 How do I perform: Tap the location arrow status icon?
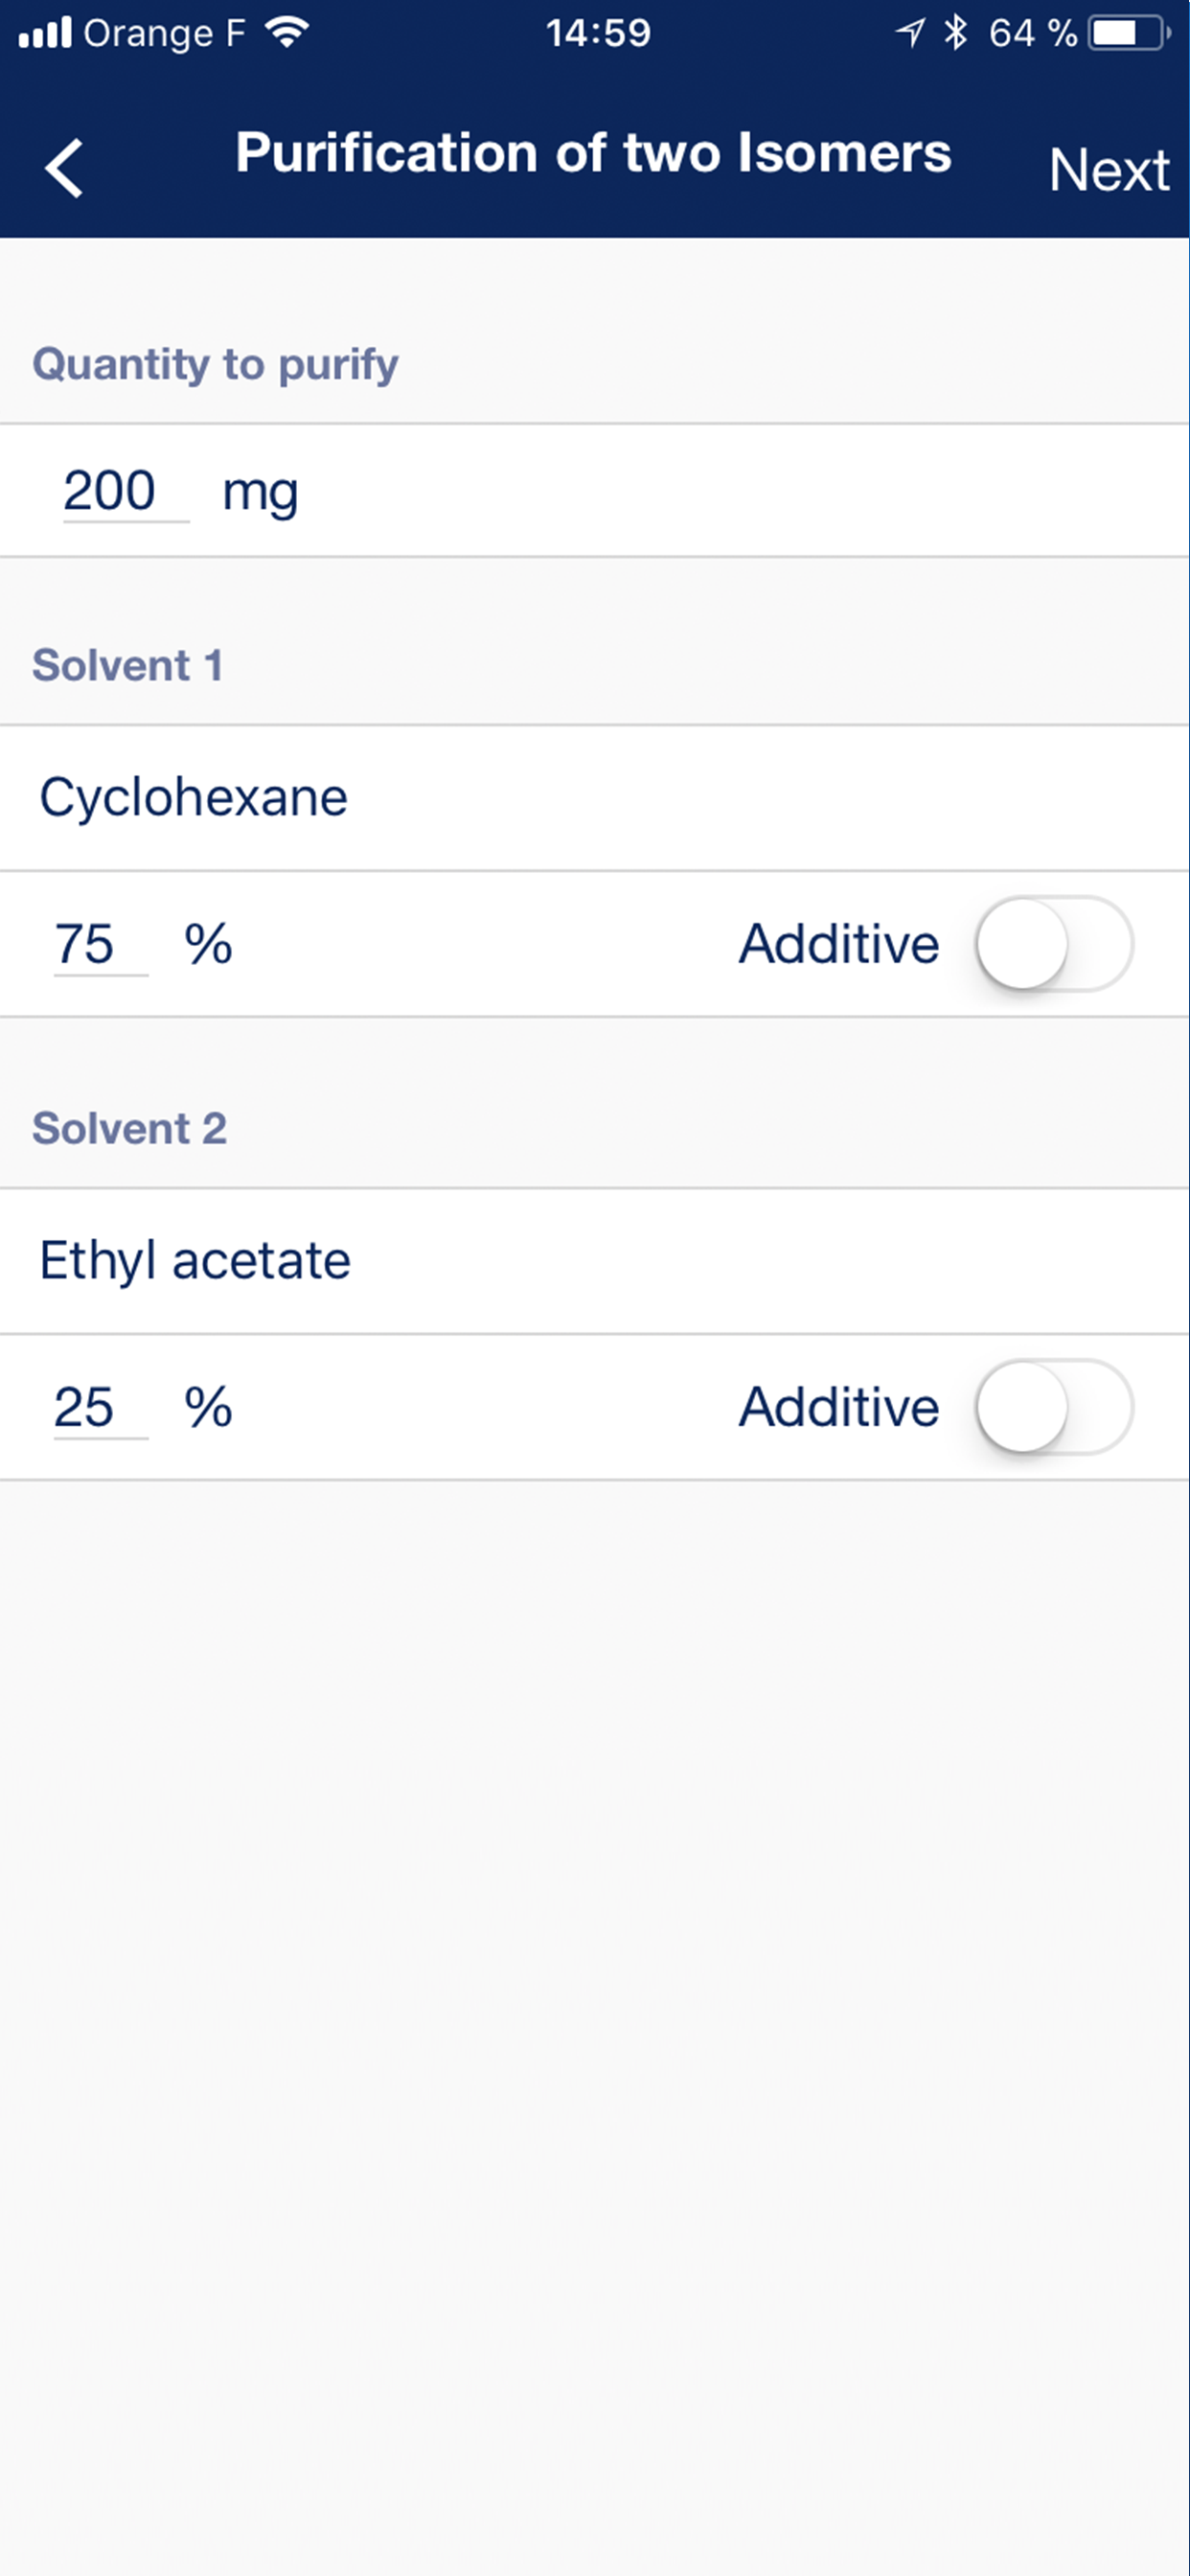click(x=910, y=33)
